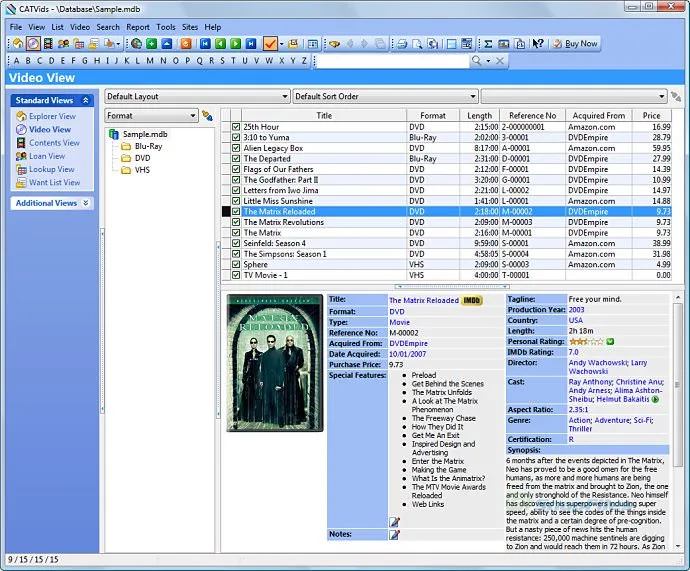Viewport: 690px width, 571px height.
Task: Open the View menu
Action: 37,27
